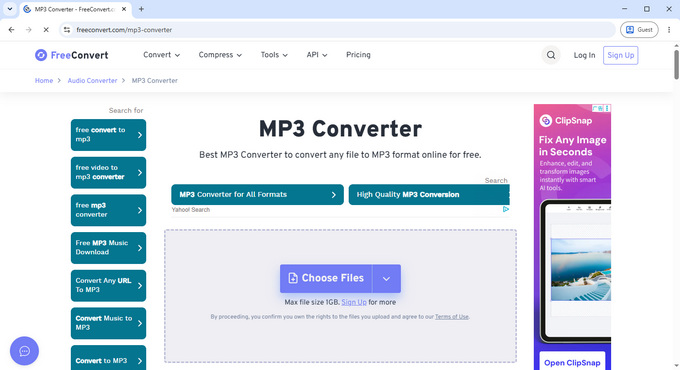Click the file drop zone area

point(340,296)
